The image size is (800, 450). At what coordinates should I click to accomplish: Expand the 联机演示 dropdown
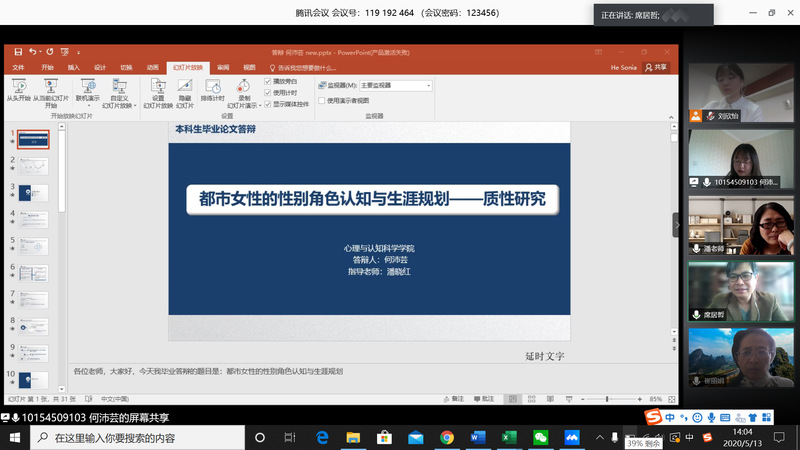pyautogui.click(x=87, y=104)
